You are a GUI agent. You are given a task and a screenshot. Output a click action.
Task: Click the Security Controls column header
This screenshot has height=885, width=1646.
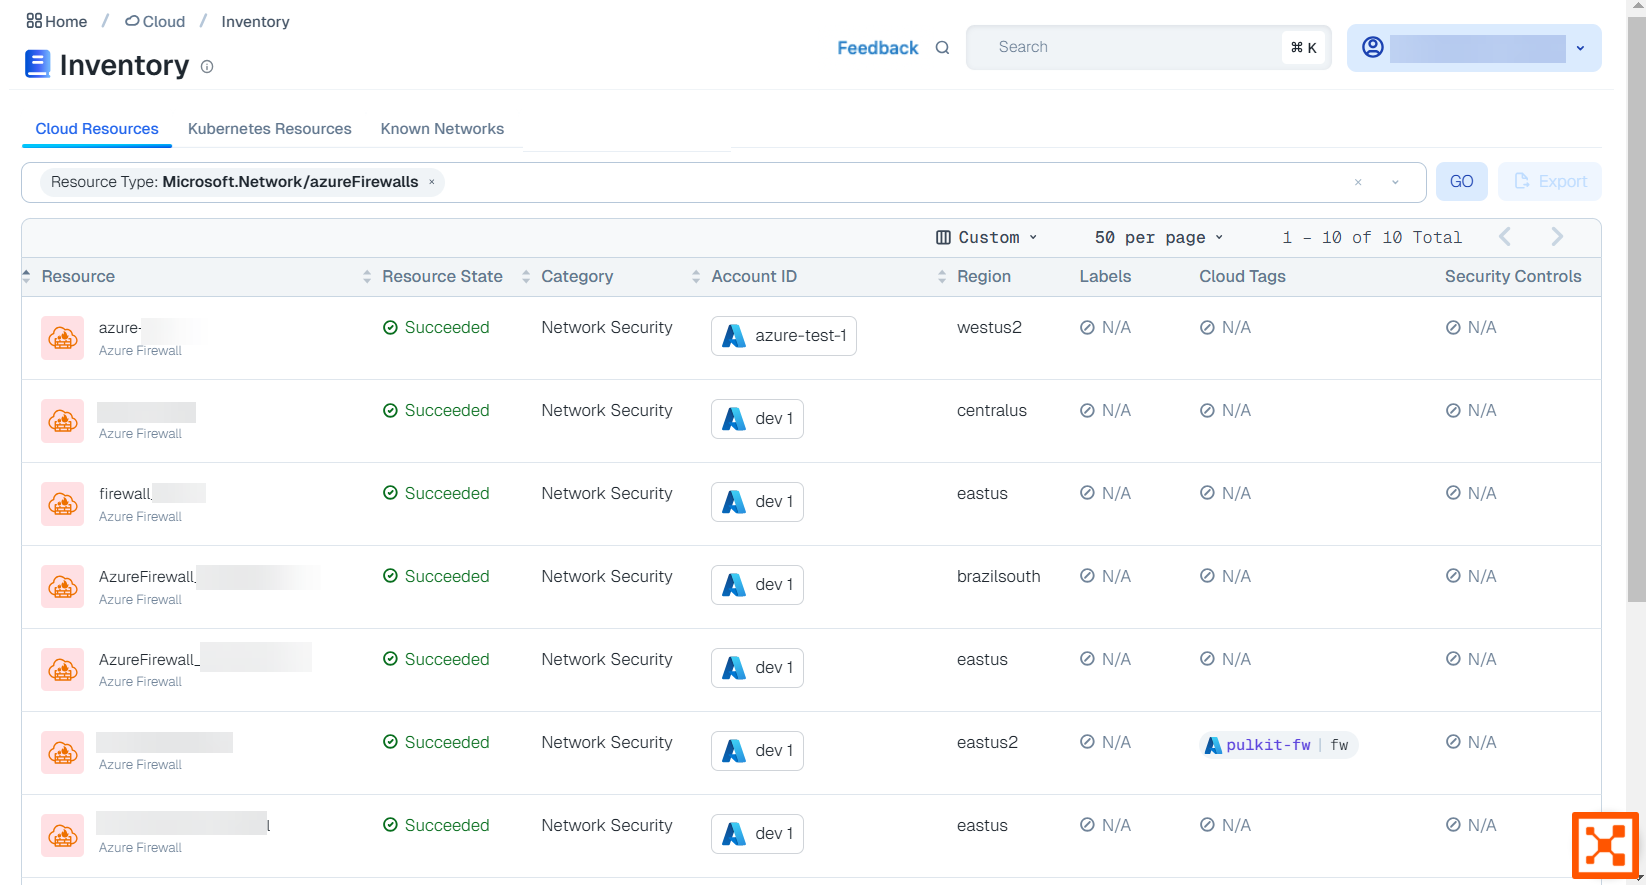[x=1513, y=276]
